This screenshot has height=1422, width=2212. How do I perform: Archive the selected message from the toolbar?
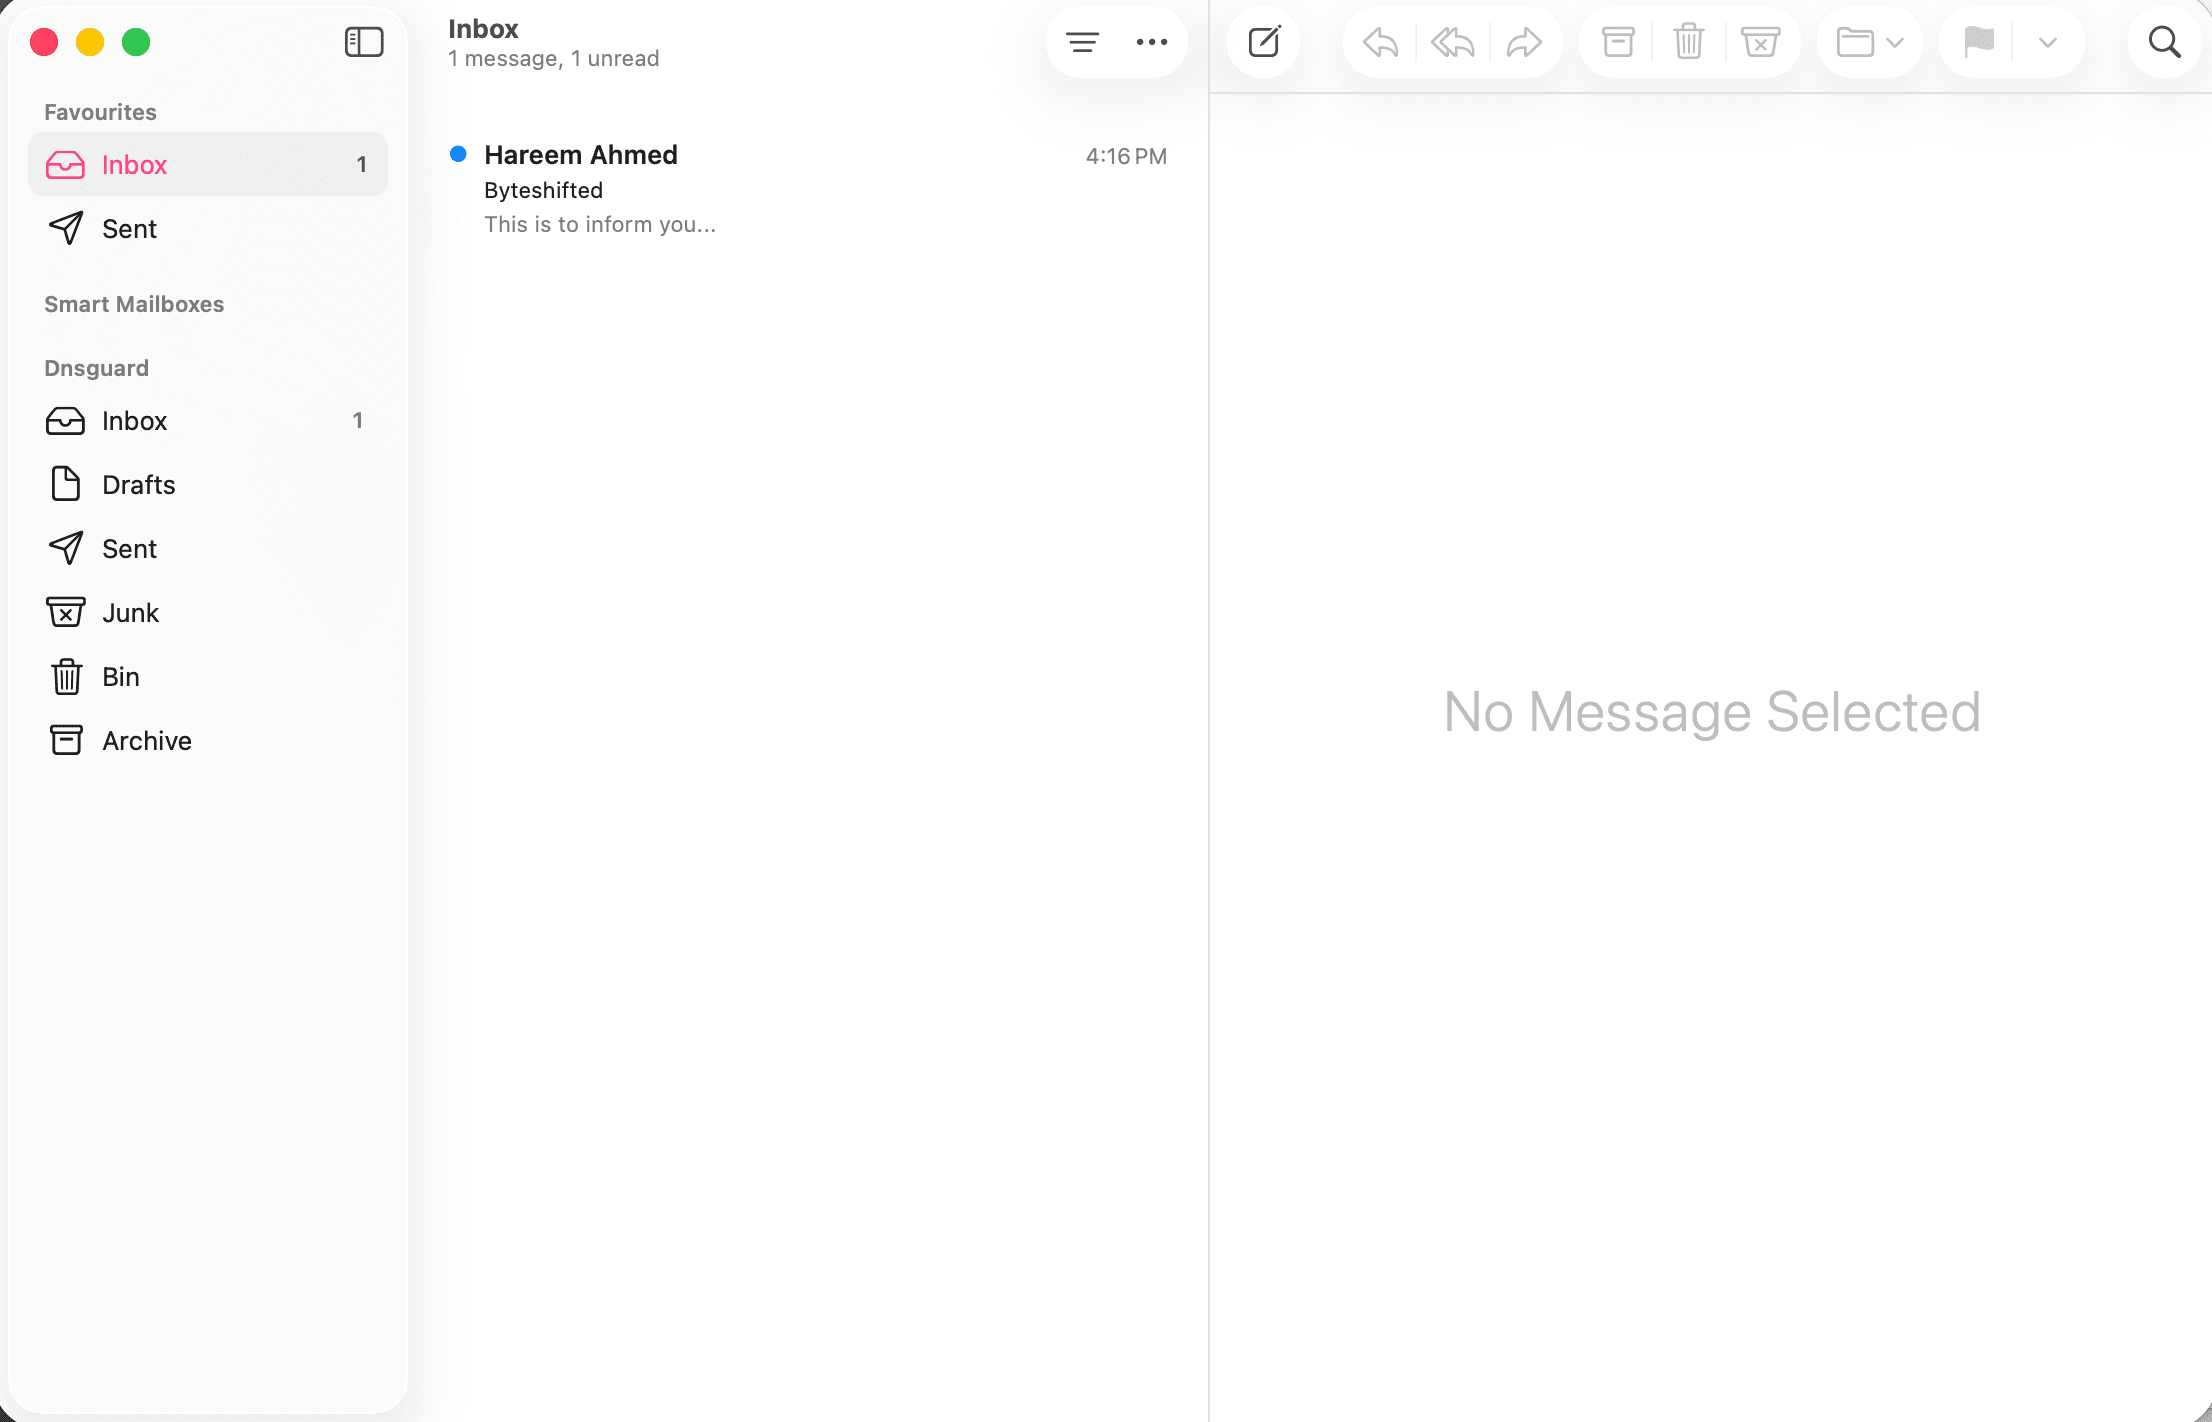pyautogui.click(x=1618, y=42)
